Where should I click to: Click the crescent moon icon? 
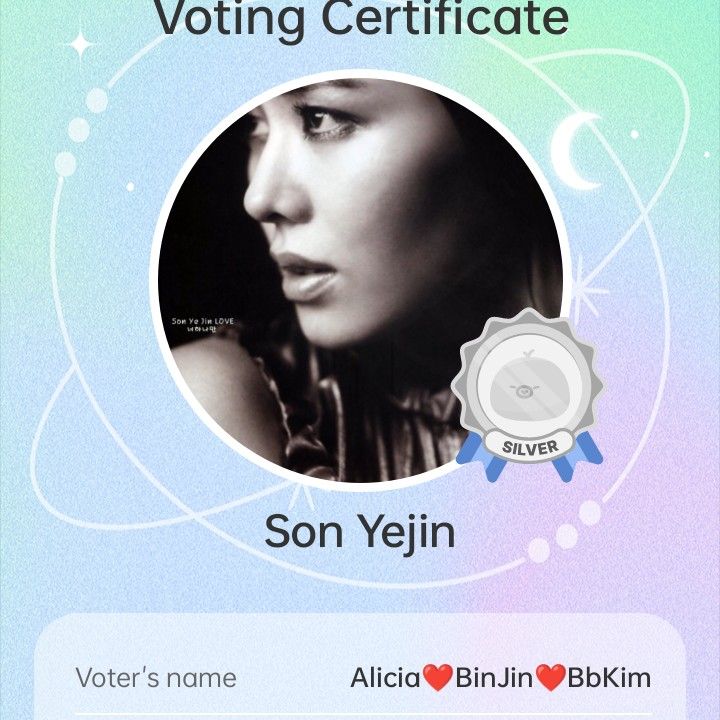pyautogui.click(x=574, y=151)
